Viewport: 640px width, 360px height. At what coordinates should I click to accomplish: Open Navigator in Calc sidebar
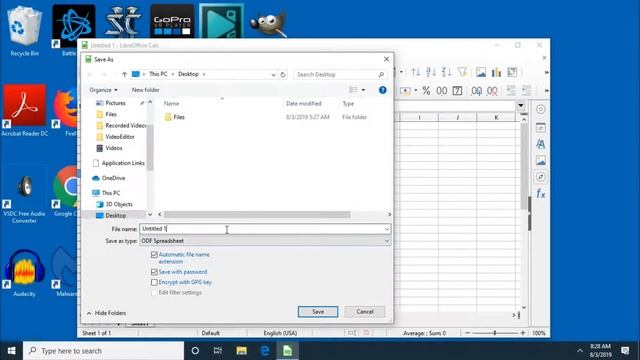540,177
